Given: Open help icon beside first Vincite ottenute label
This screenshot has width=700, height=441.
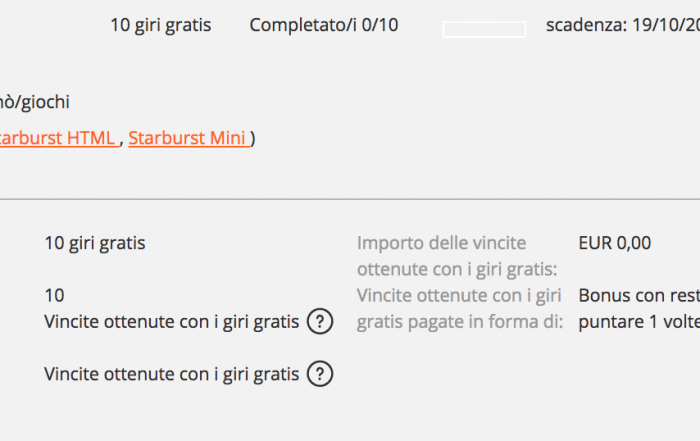Looking at the screenshot, I should [x=320, y=321].
